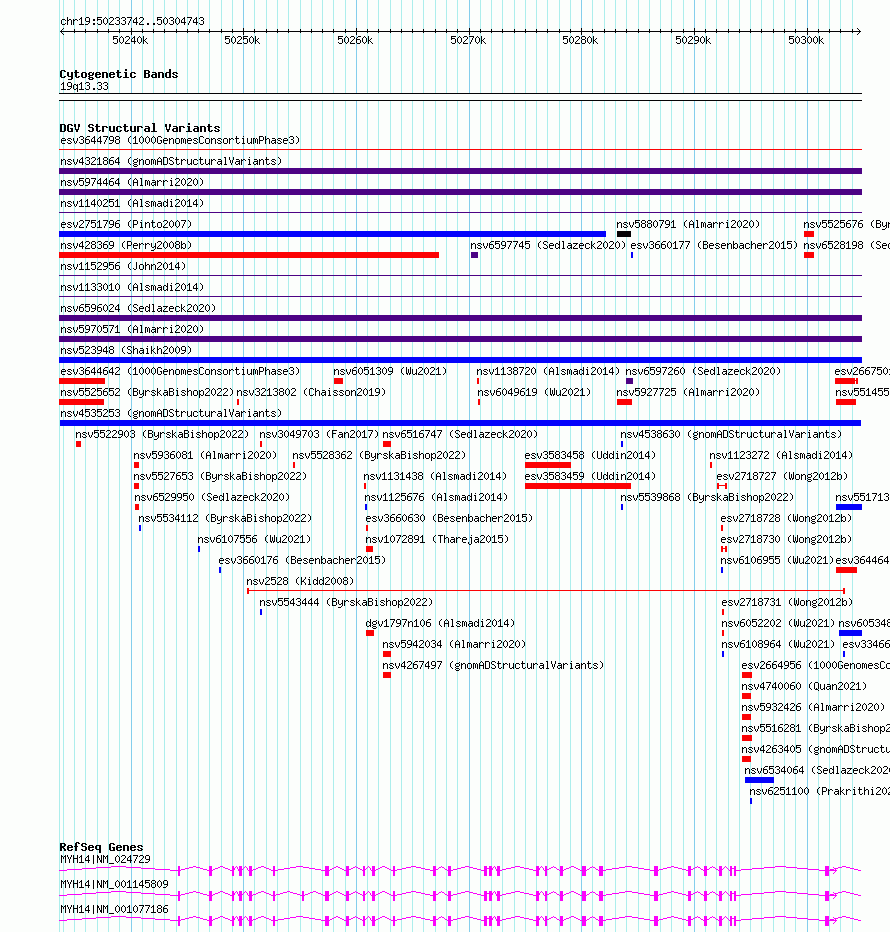Click nsv6049619 (Wu2021) label
The height and width of the screenshot is (932, 890).
click(534, 392)
